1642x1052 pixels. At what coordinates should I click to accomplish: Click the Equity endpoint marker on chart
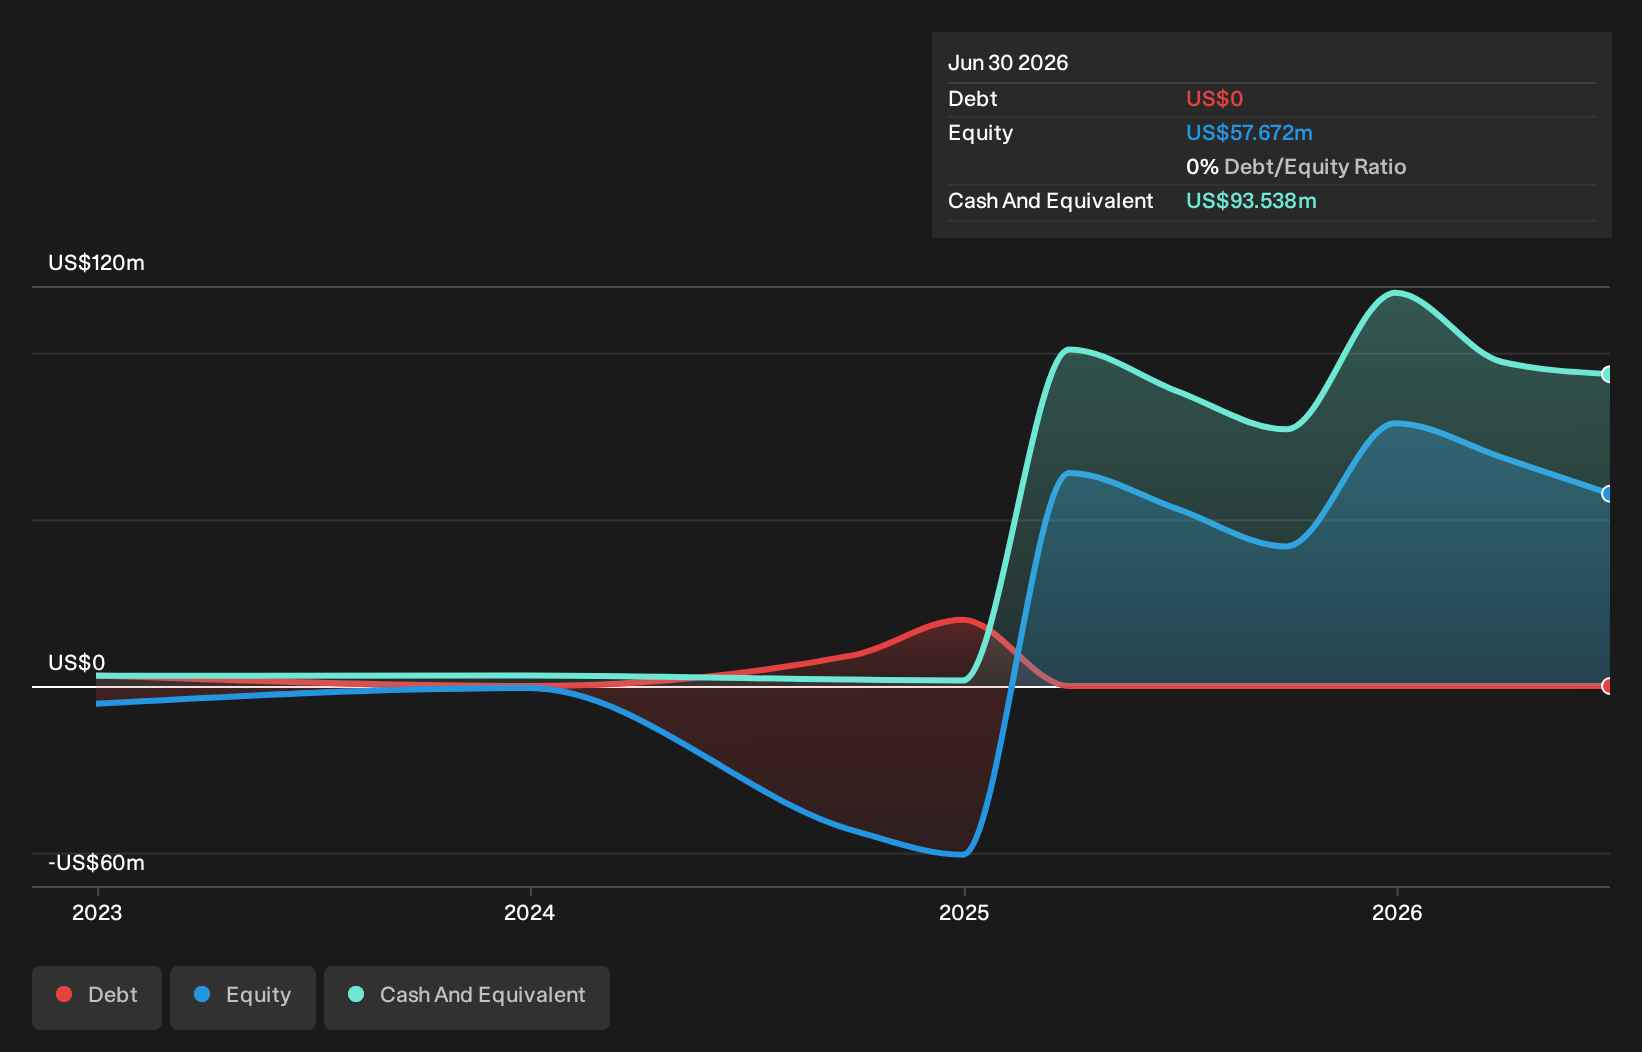[x=1608, y=494]
